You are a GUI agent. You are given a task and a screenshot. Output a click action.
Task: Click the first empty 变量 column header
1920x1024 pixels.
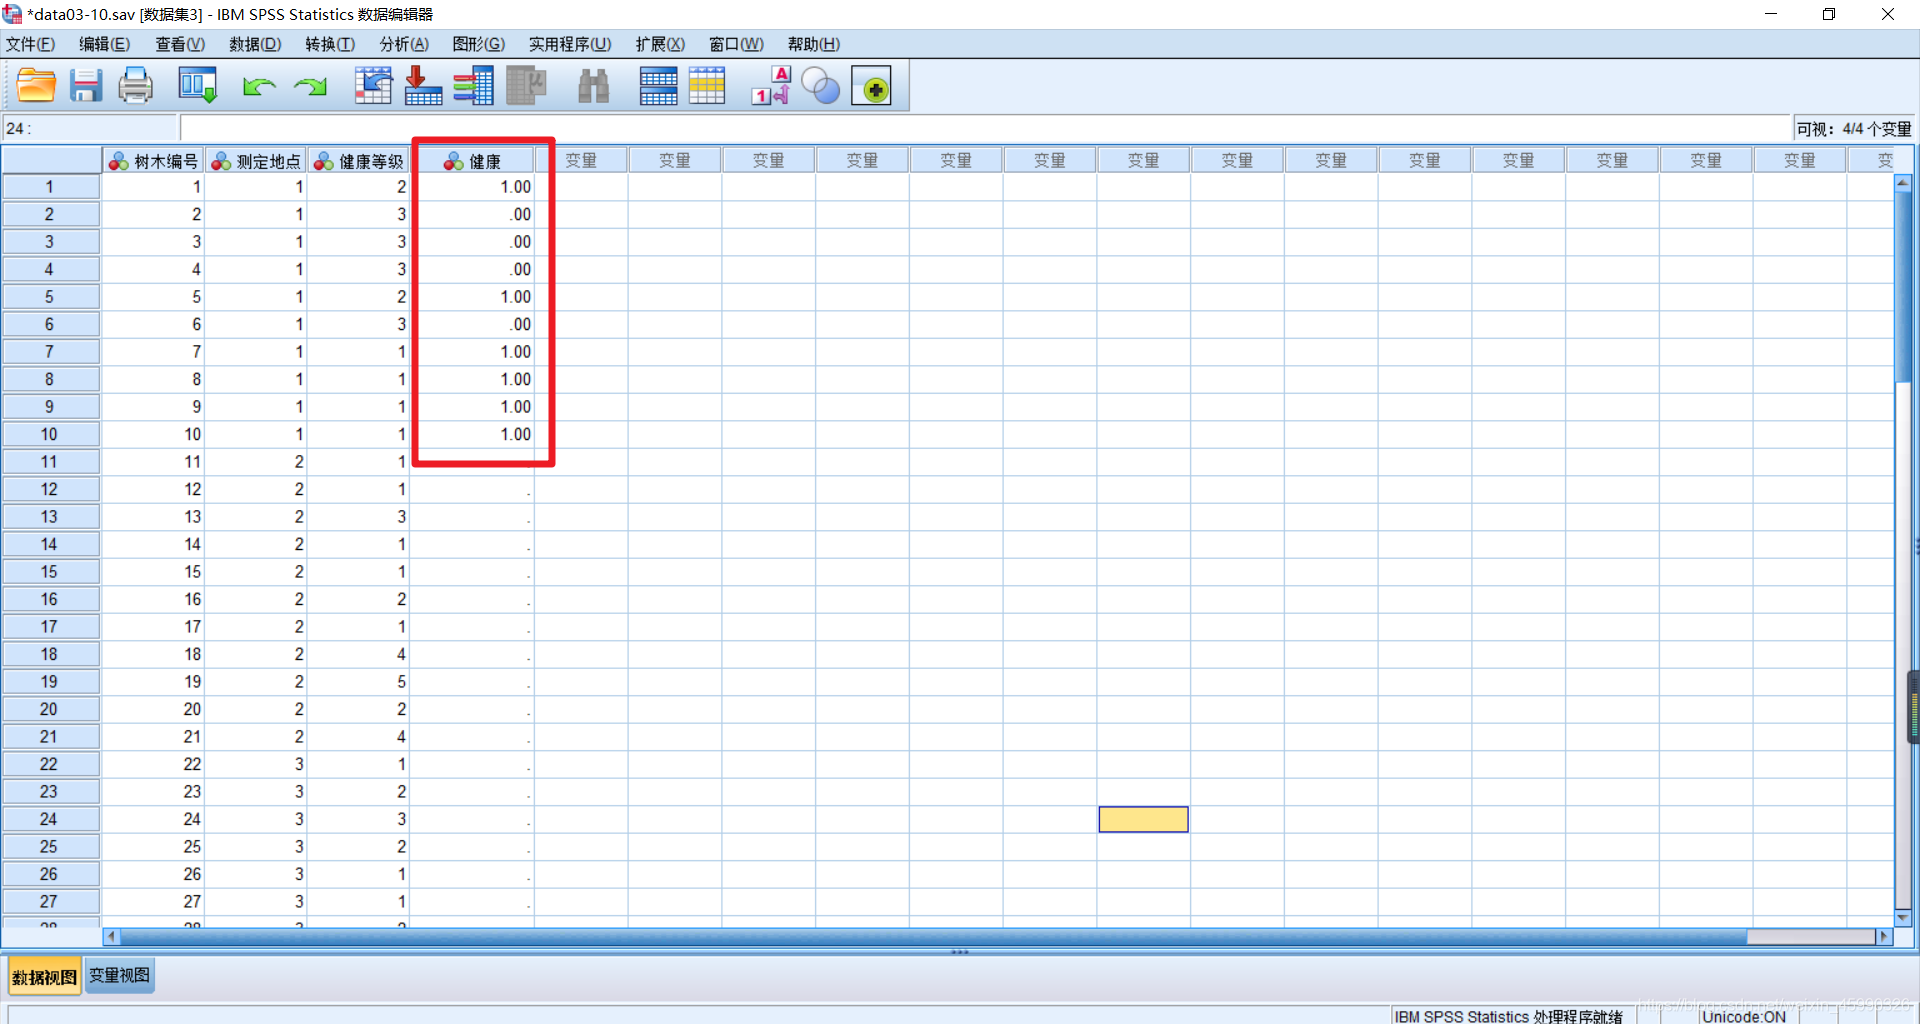[582, 161]
